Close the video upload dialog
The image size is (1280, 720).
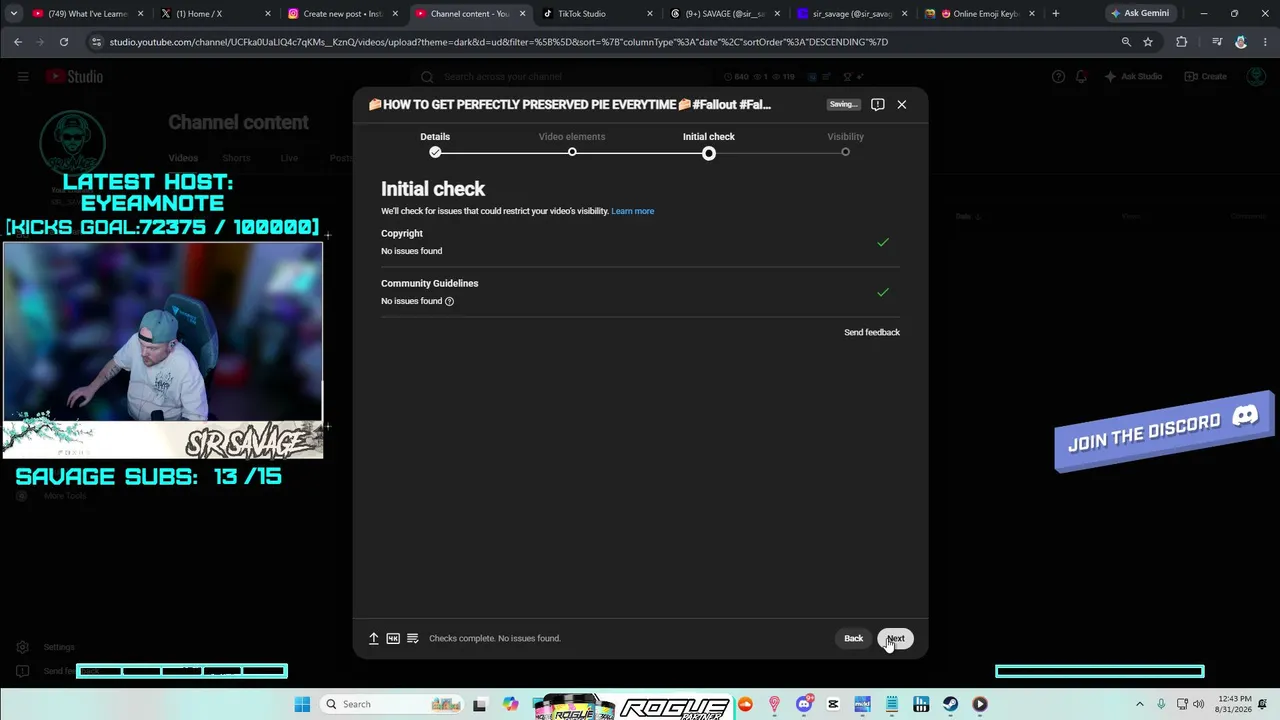(x=901, y=104)
